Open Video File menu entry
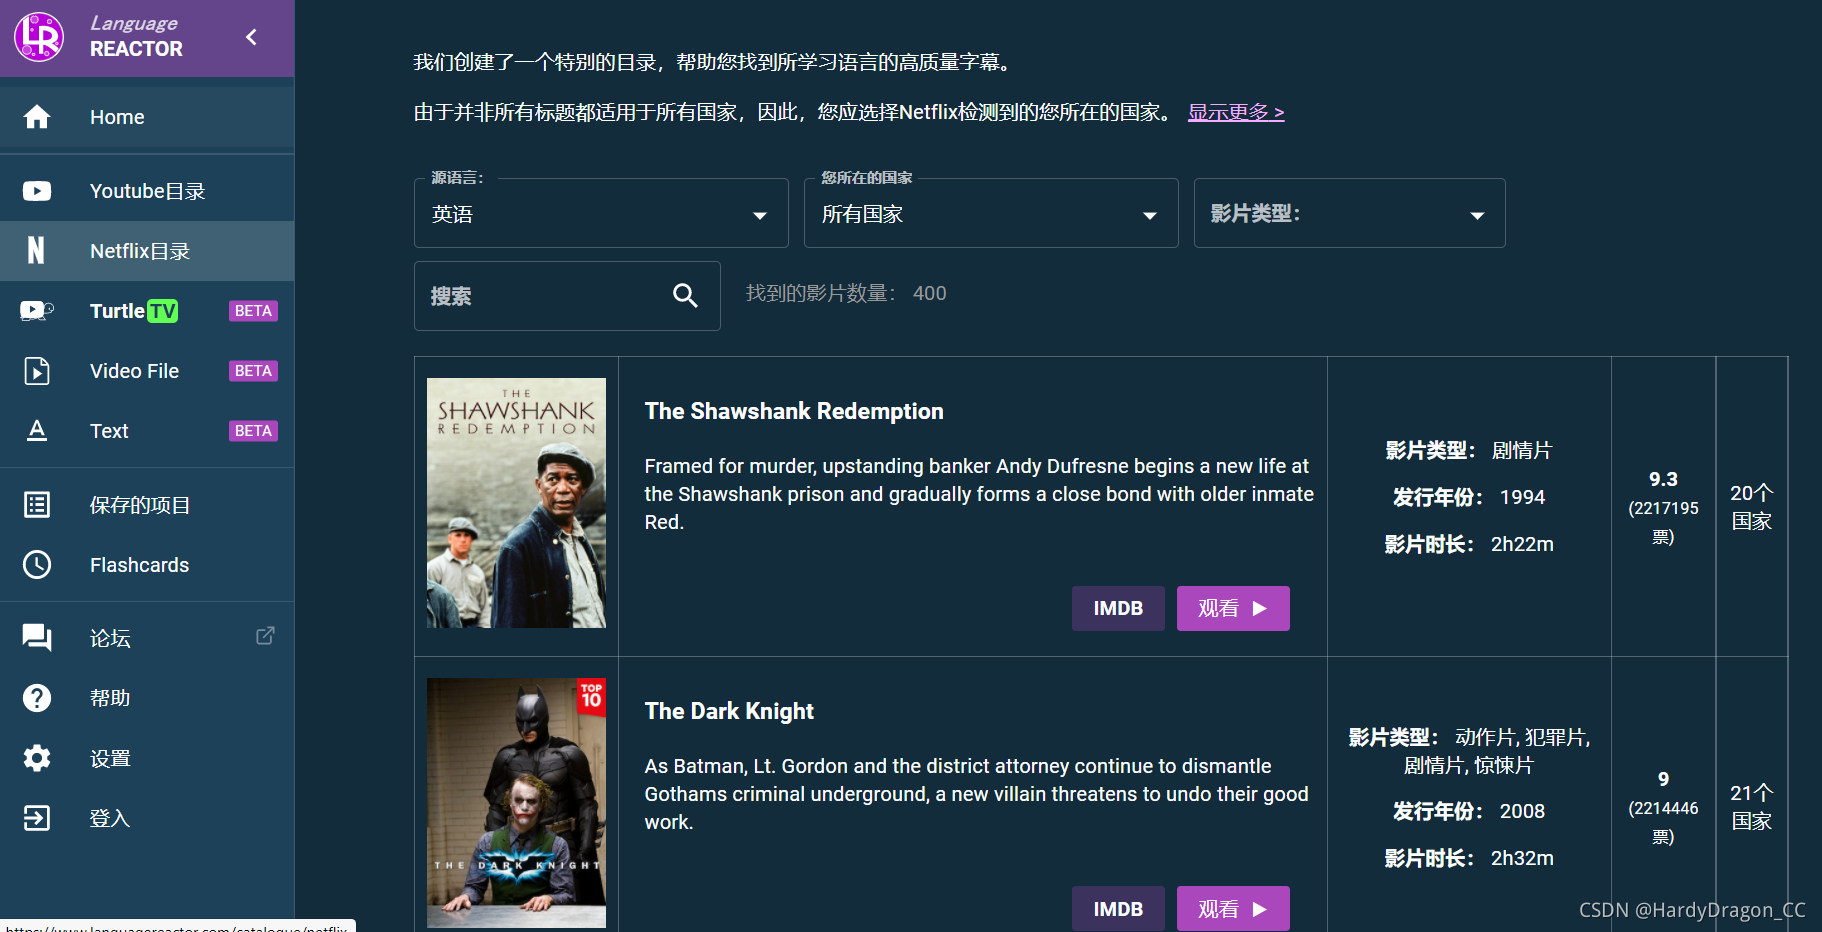This screenshot has height=932, width=1822. pyautogui.click(x=147, y=371)
